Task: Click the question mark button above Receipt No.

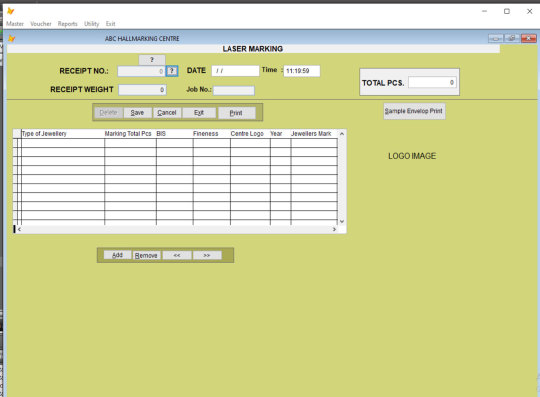Action: (152, 60)
